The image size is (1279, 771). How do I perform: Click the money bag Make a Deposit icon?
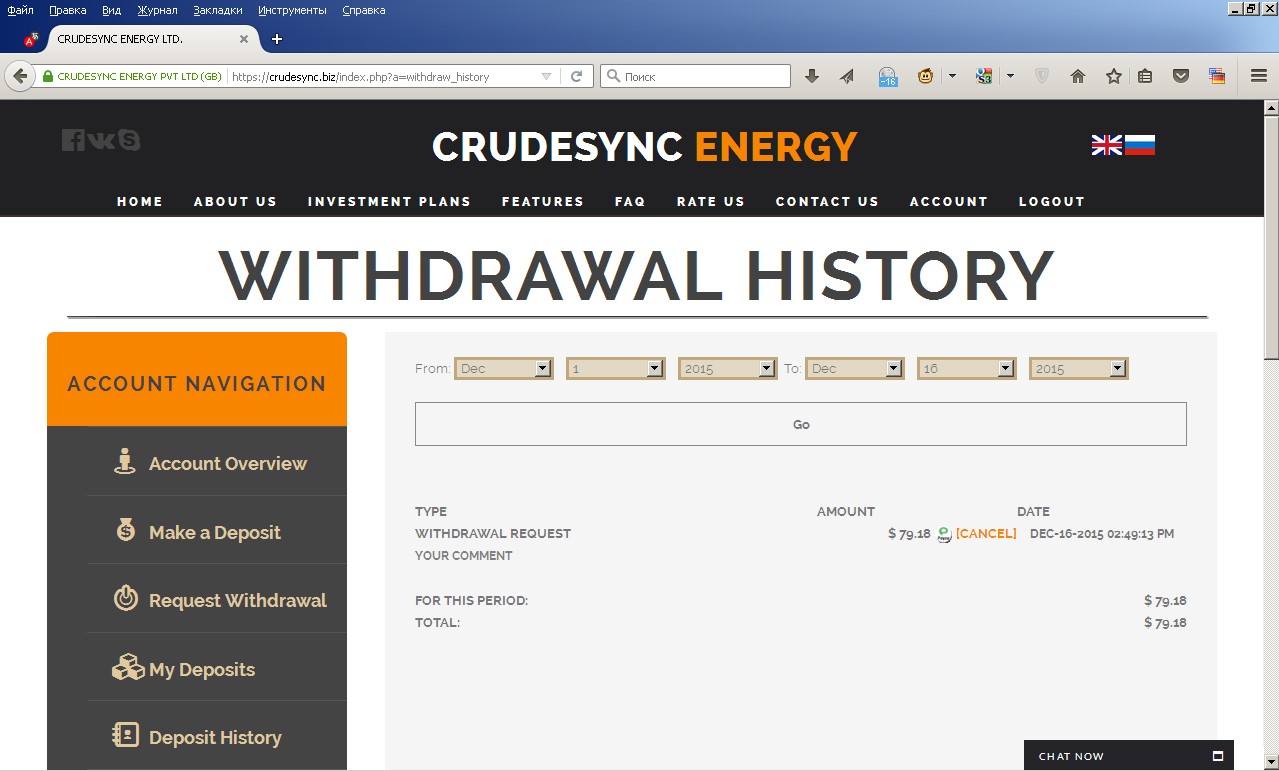point(125,530)
